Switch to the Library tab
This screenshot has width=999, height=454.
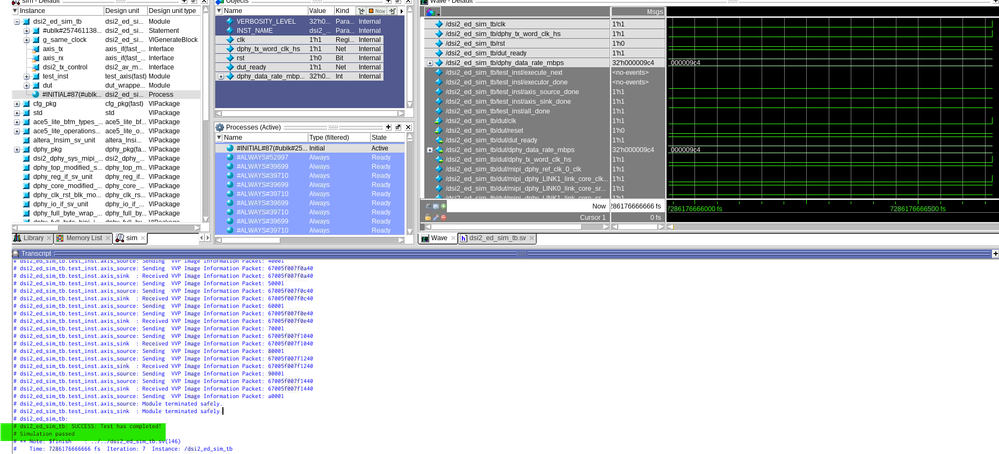click(x=33, y=238)
